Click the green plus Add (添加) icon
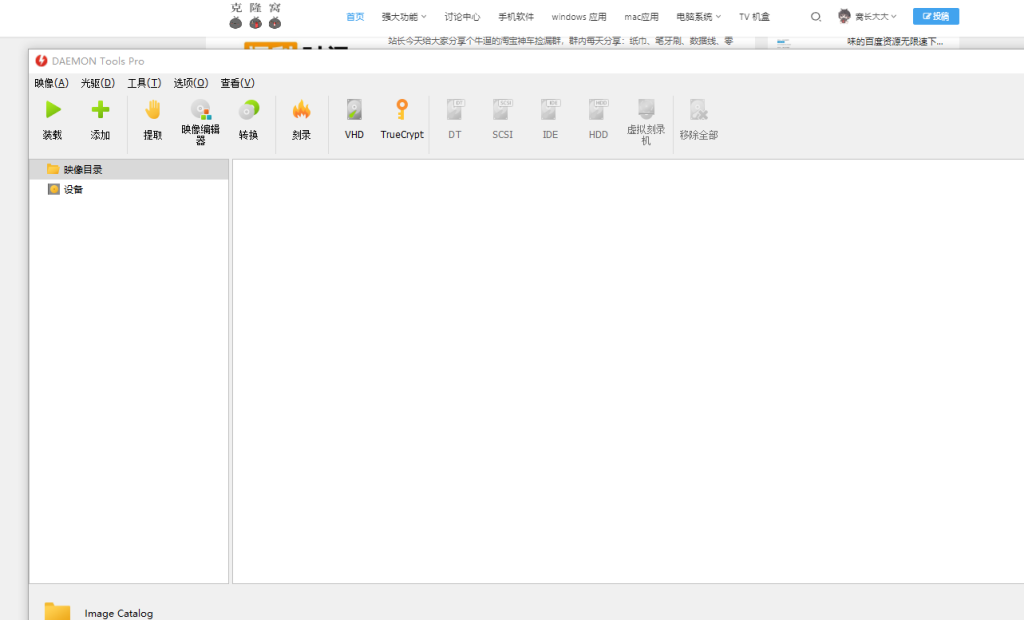The image size is (1024, 620). (100, 110)
